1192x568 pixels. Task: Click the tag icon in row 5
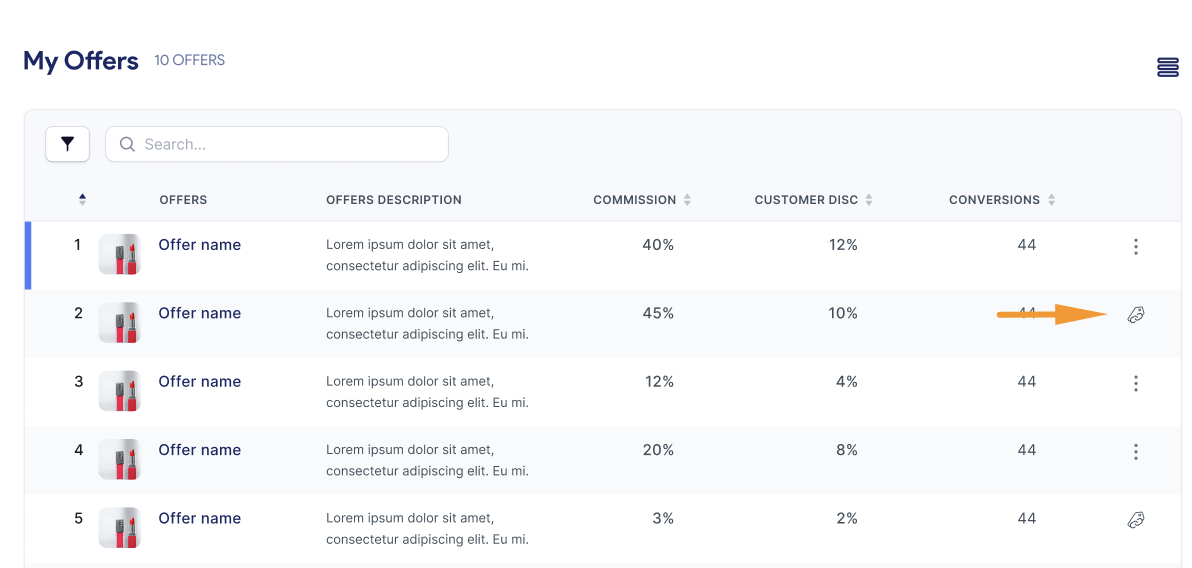click(x=1135, y=520)
